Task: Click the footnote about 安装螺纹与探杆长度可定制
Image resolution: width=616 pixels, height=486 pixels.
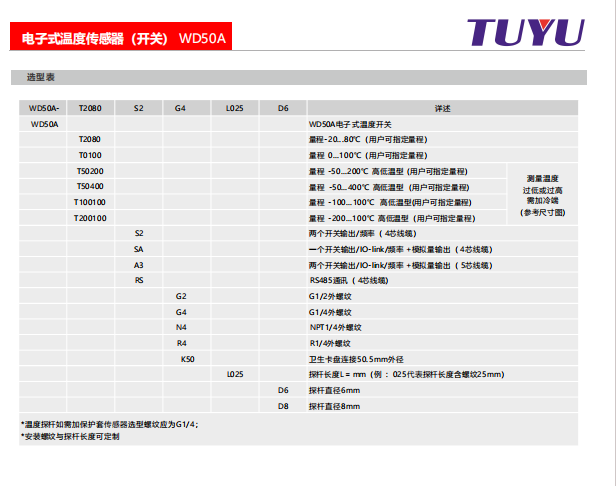Action: (70, 437)
